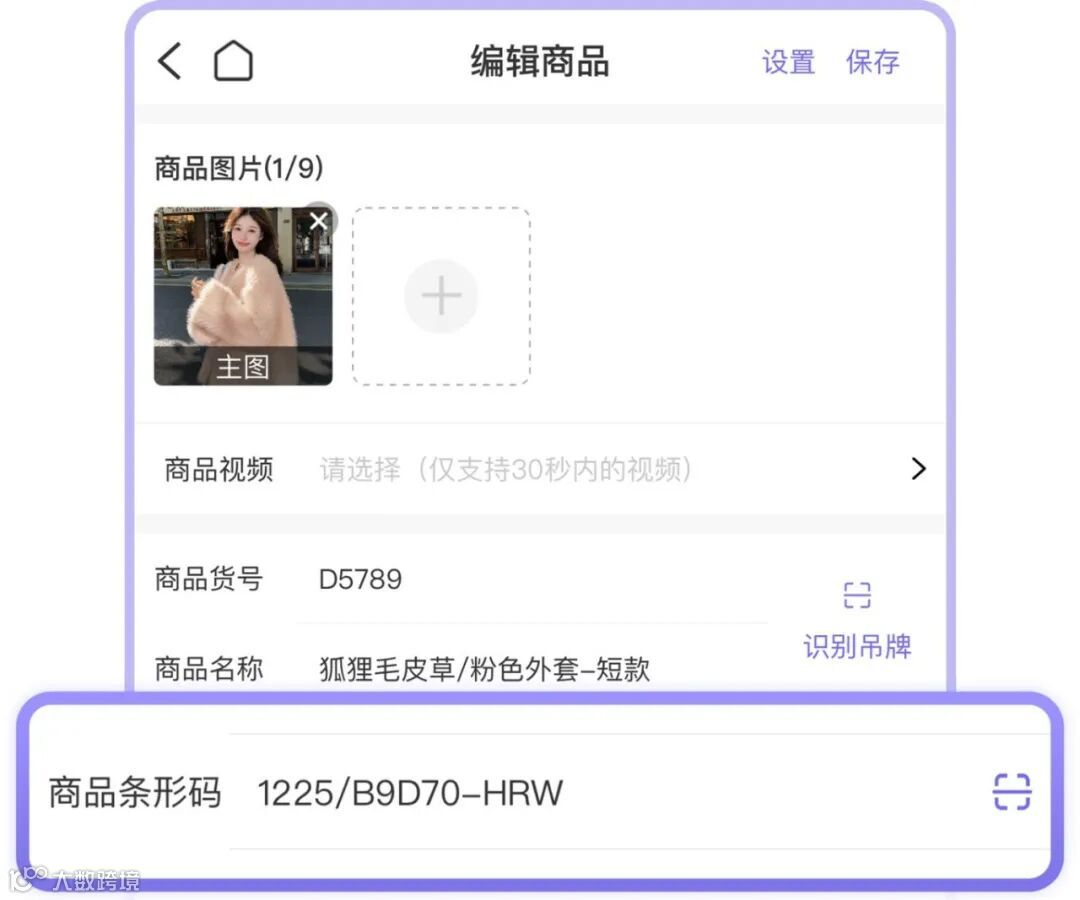Go back using the left arrow
Image resolution: width=1080 pixels, height=900 pixels.
click(x=169, y=61)
